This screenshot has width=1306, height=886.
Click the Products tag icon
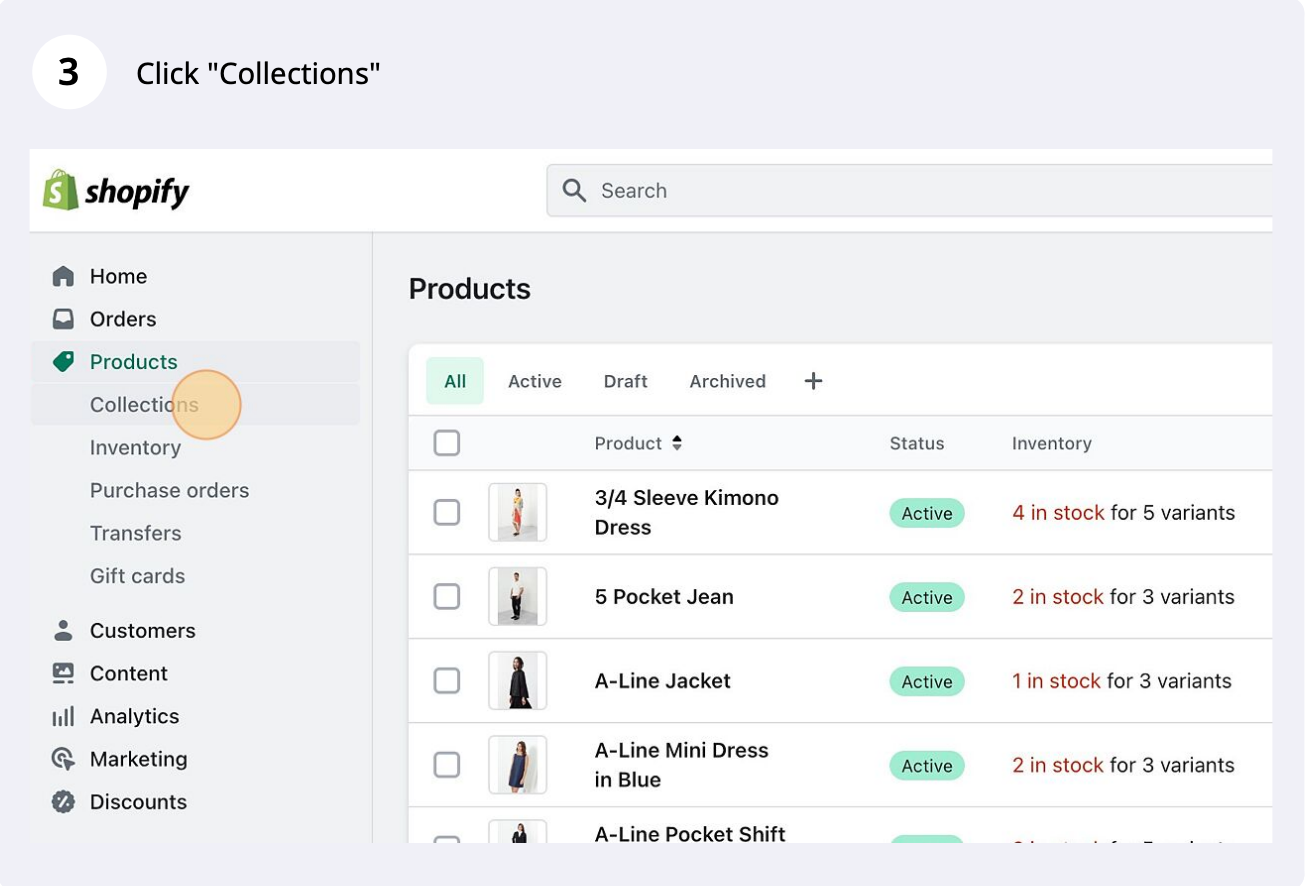pyautogui.click(x=63, y=362)
